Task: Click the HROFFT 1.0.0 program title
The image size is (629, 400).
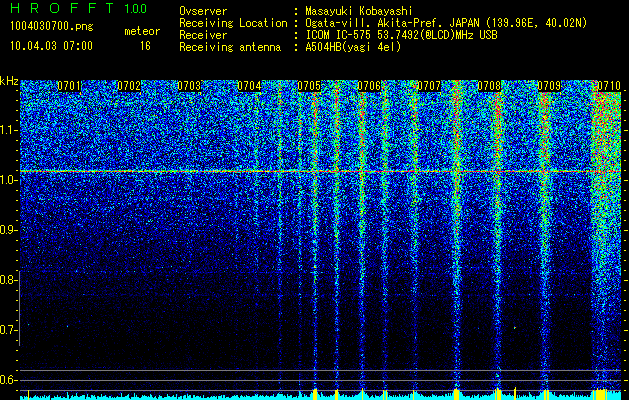Action: click(78, 8)
